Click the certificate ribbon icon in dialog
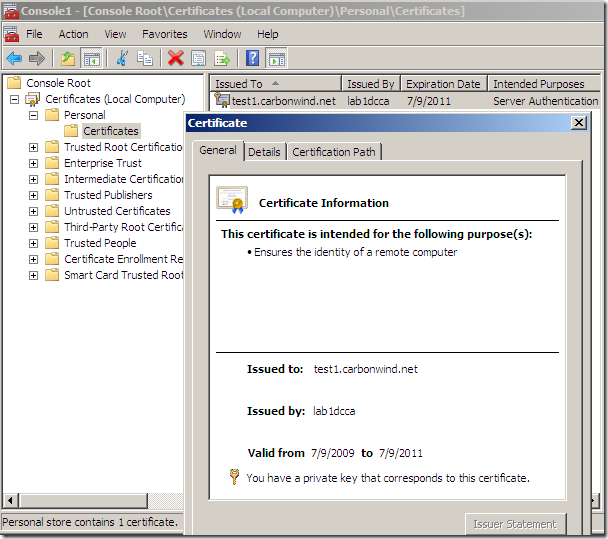The height and width of the screenshot is (539, 608). 232,200
